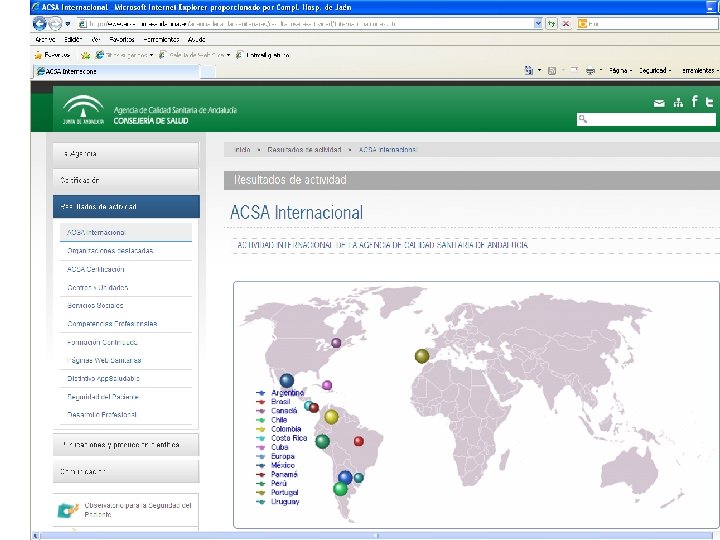
Task: Open Servicios Sociales sidebar link
Action: coord(95,305)
